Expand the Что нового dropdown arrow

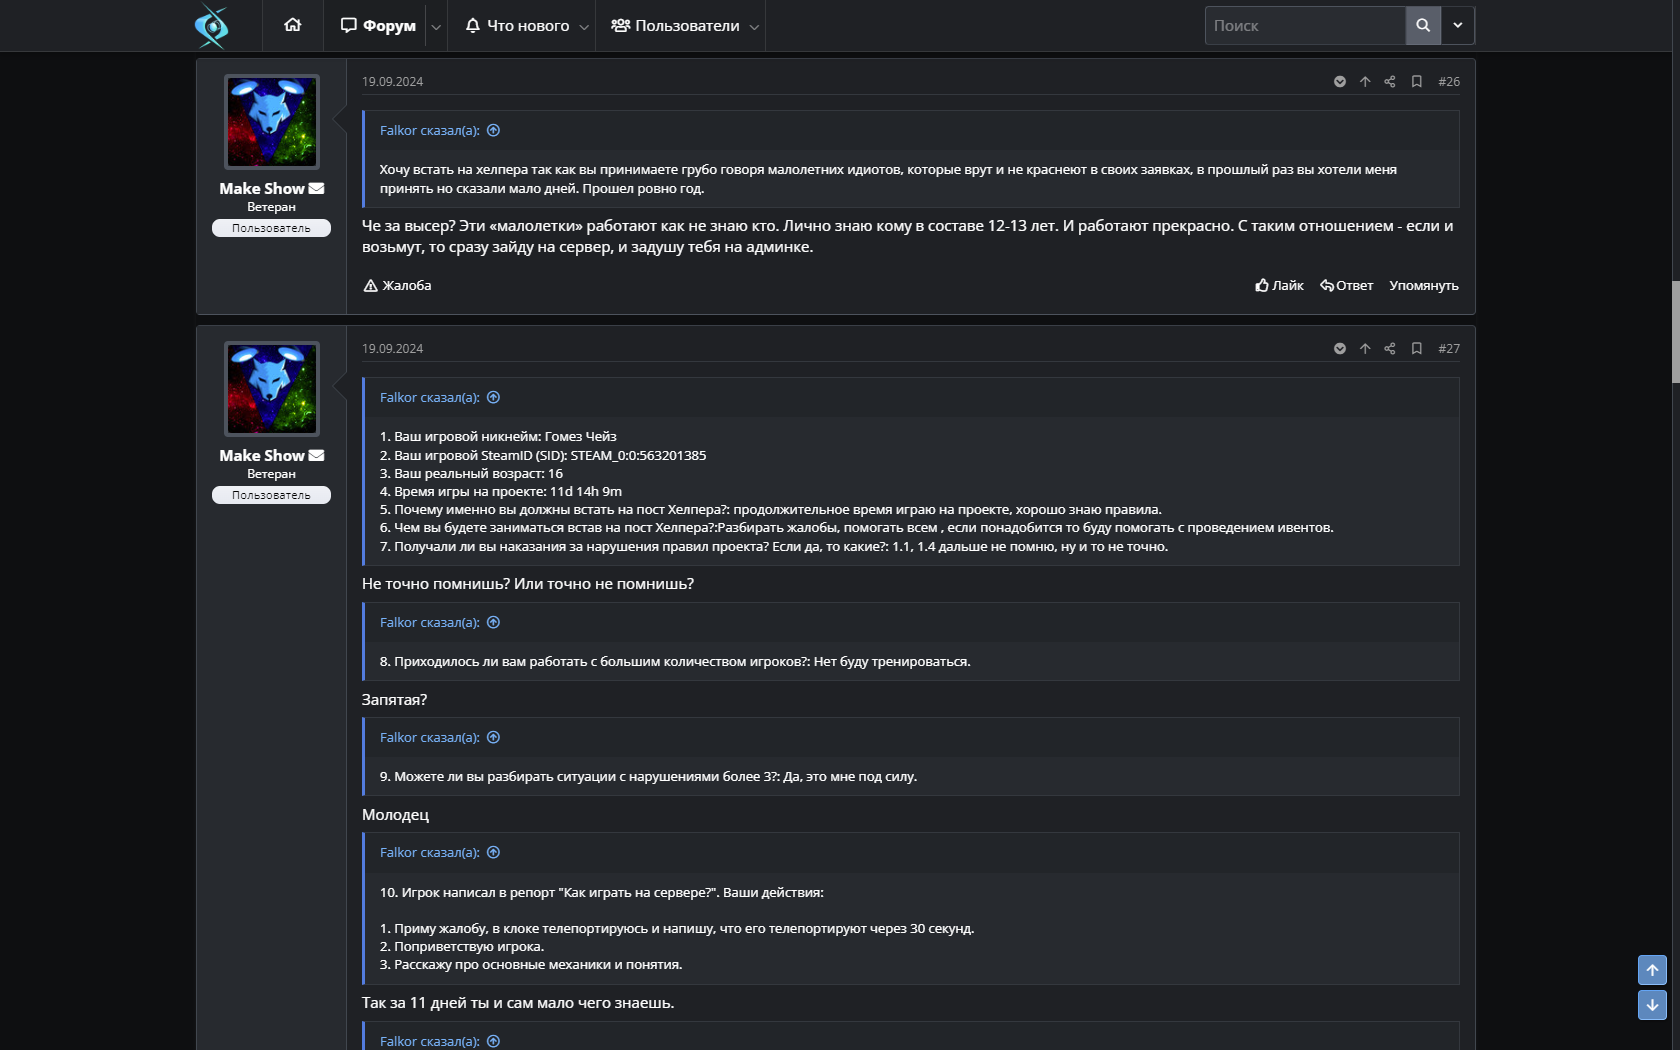click(584, 27)
